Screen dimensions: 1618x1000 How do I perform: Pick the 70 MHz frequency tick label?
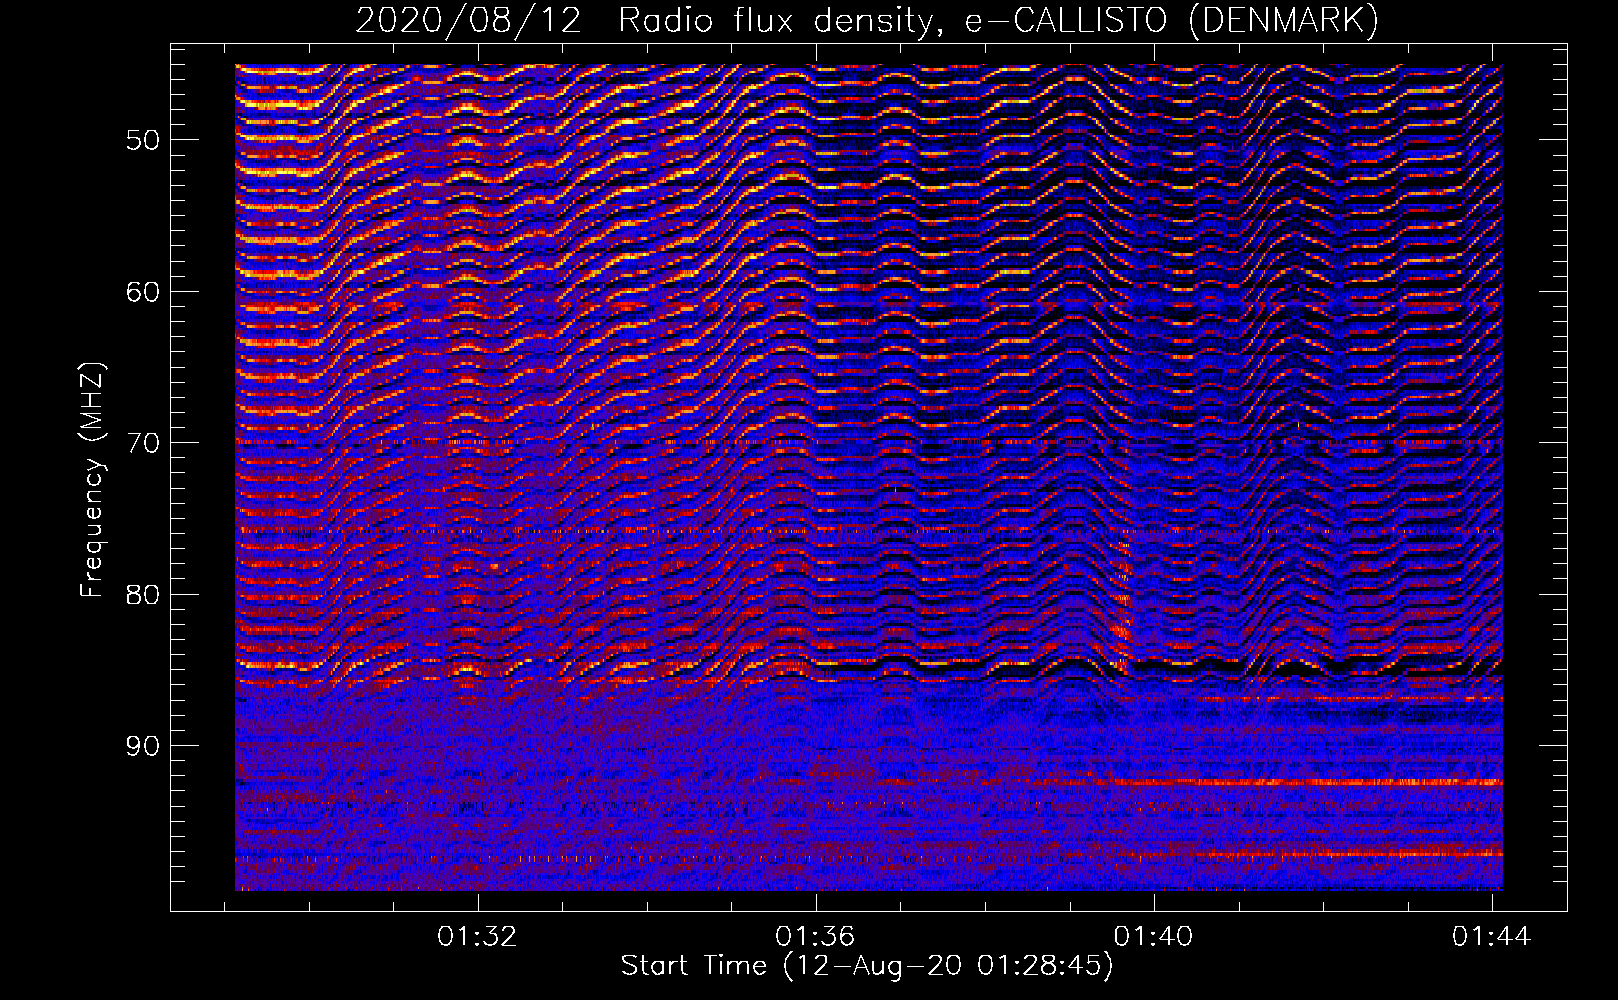(x=143, y=443)
